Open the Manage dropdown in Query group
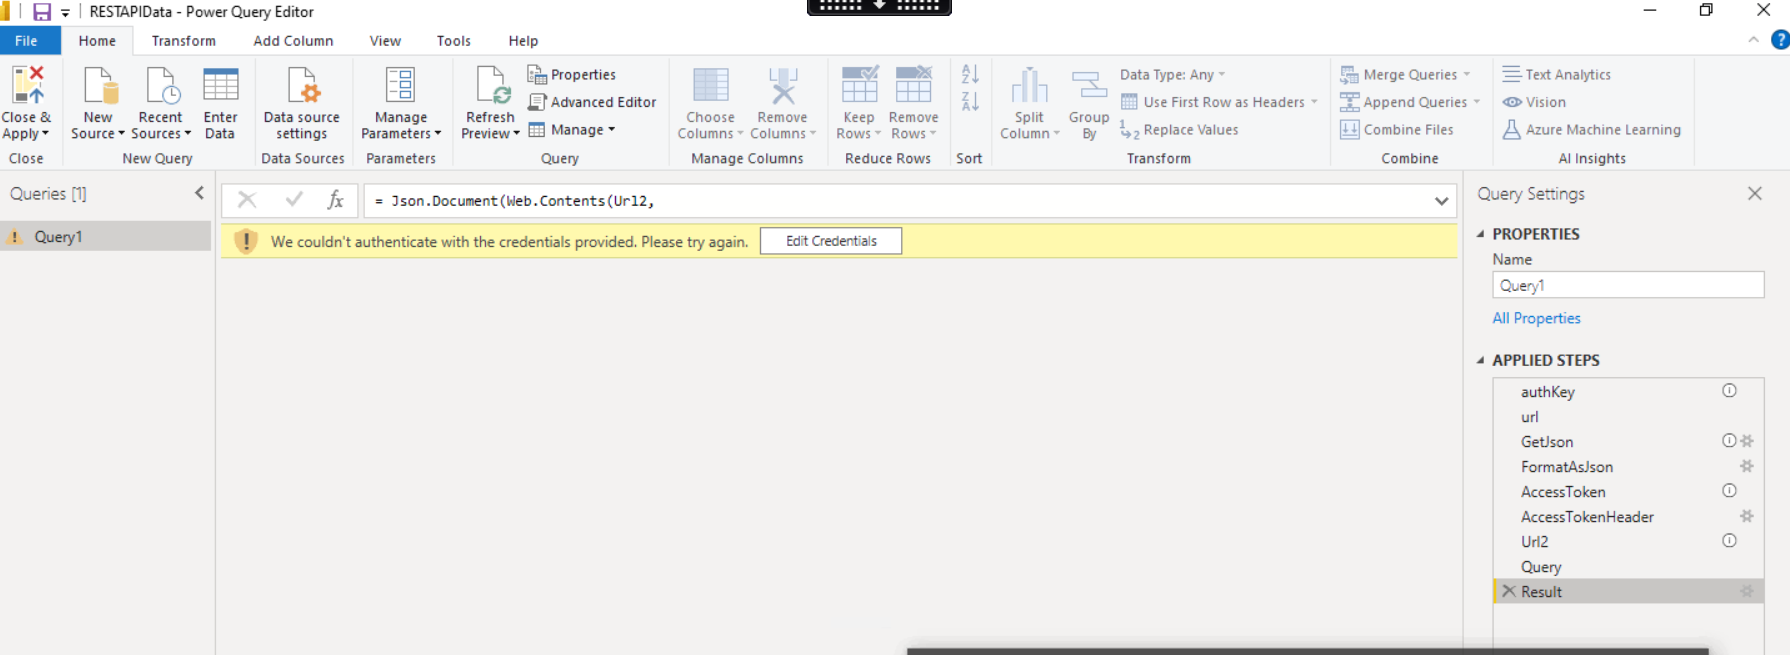This screenshot has height=655, width=1790. pyautogui.click(x=572, y=130)
